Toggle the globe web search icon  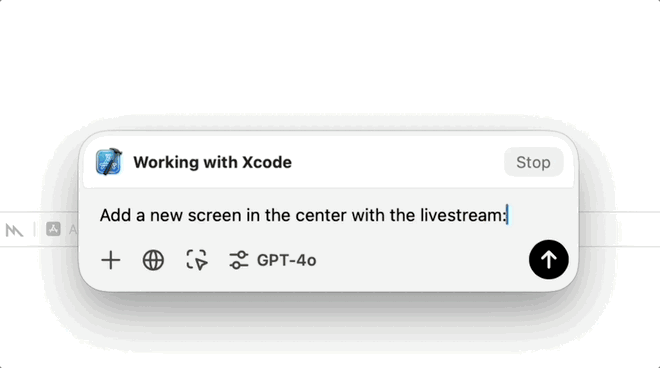153,260
